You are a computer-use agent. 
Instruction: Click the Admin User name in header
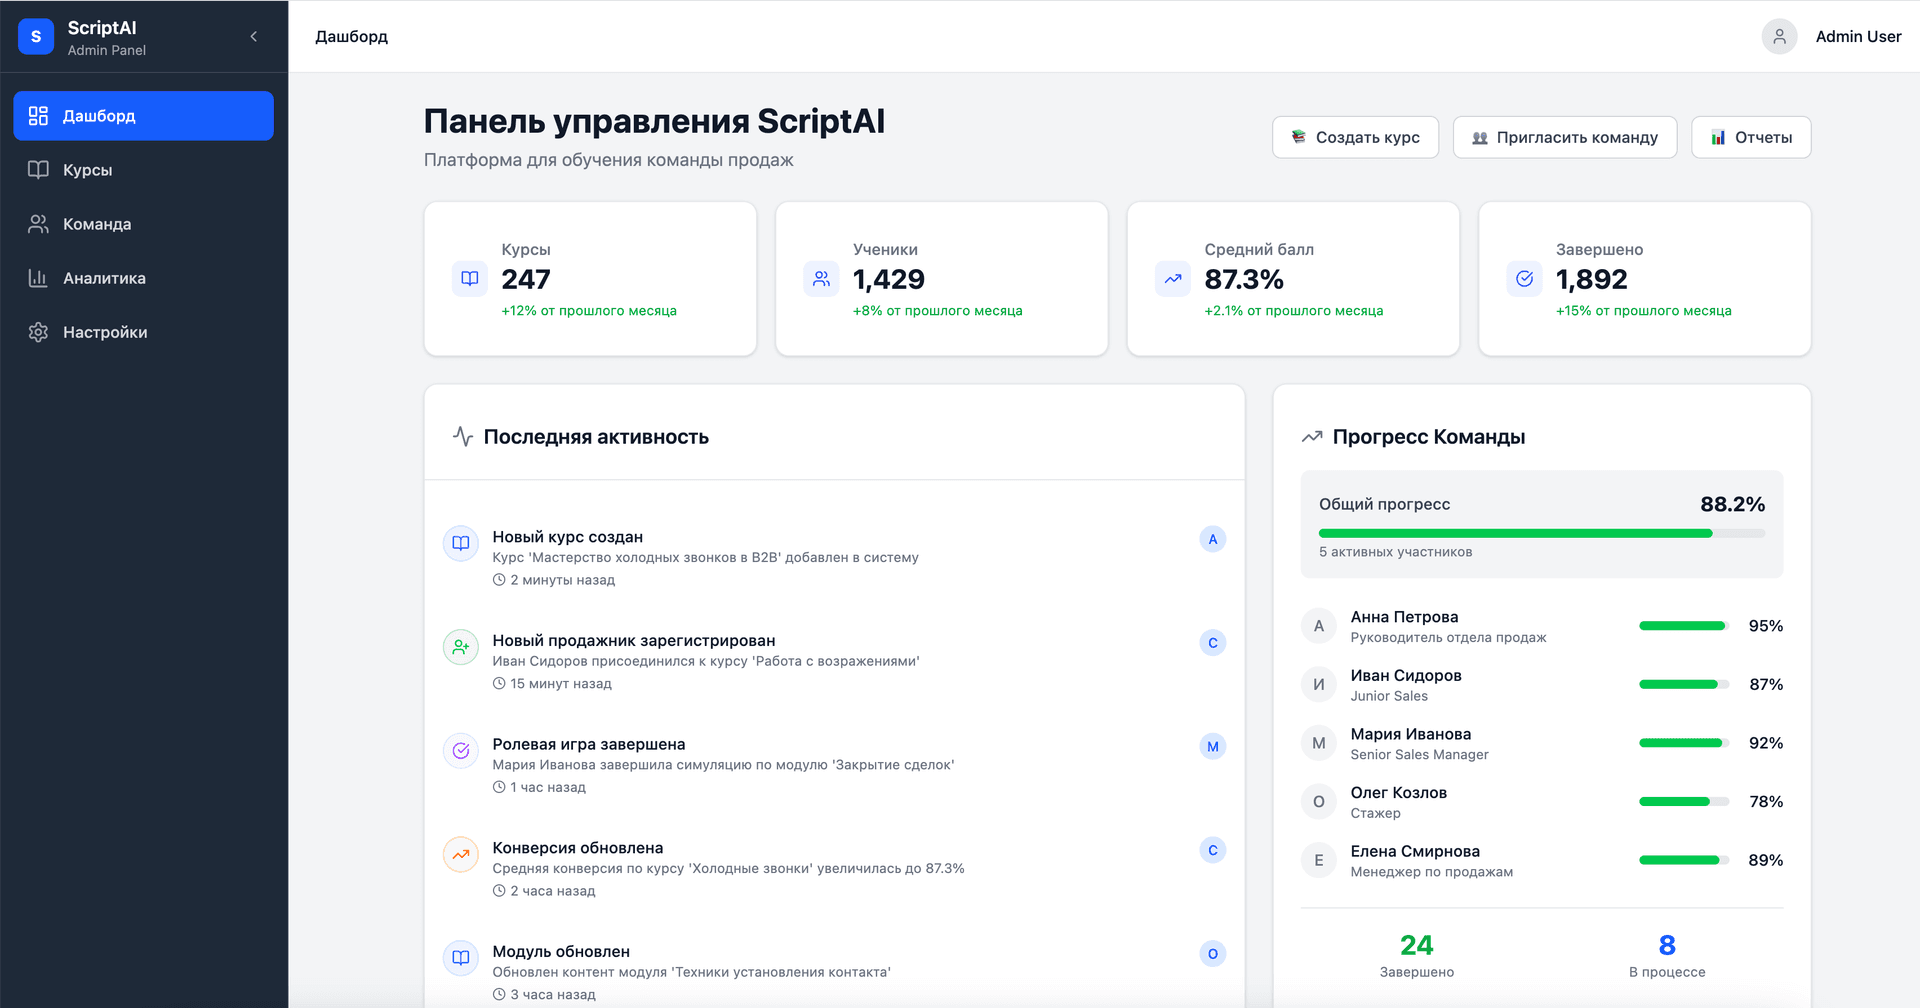1858,37
